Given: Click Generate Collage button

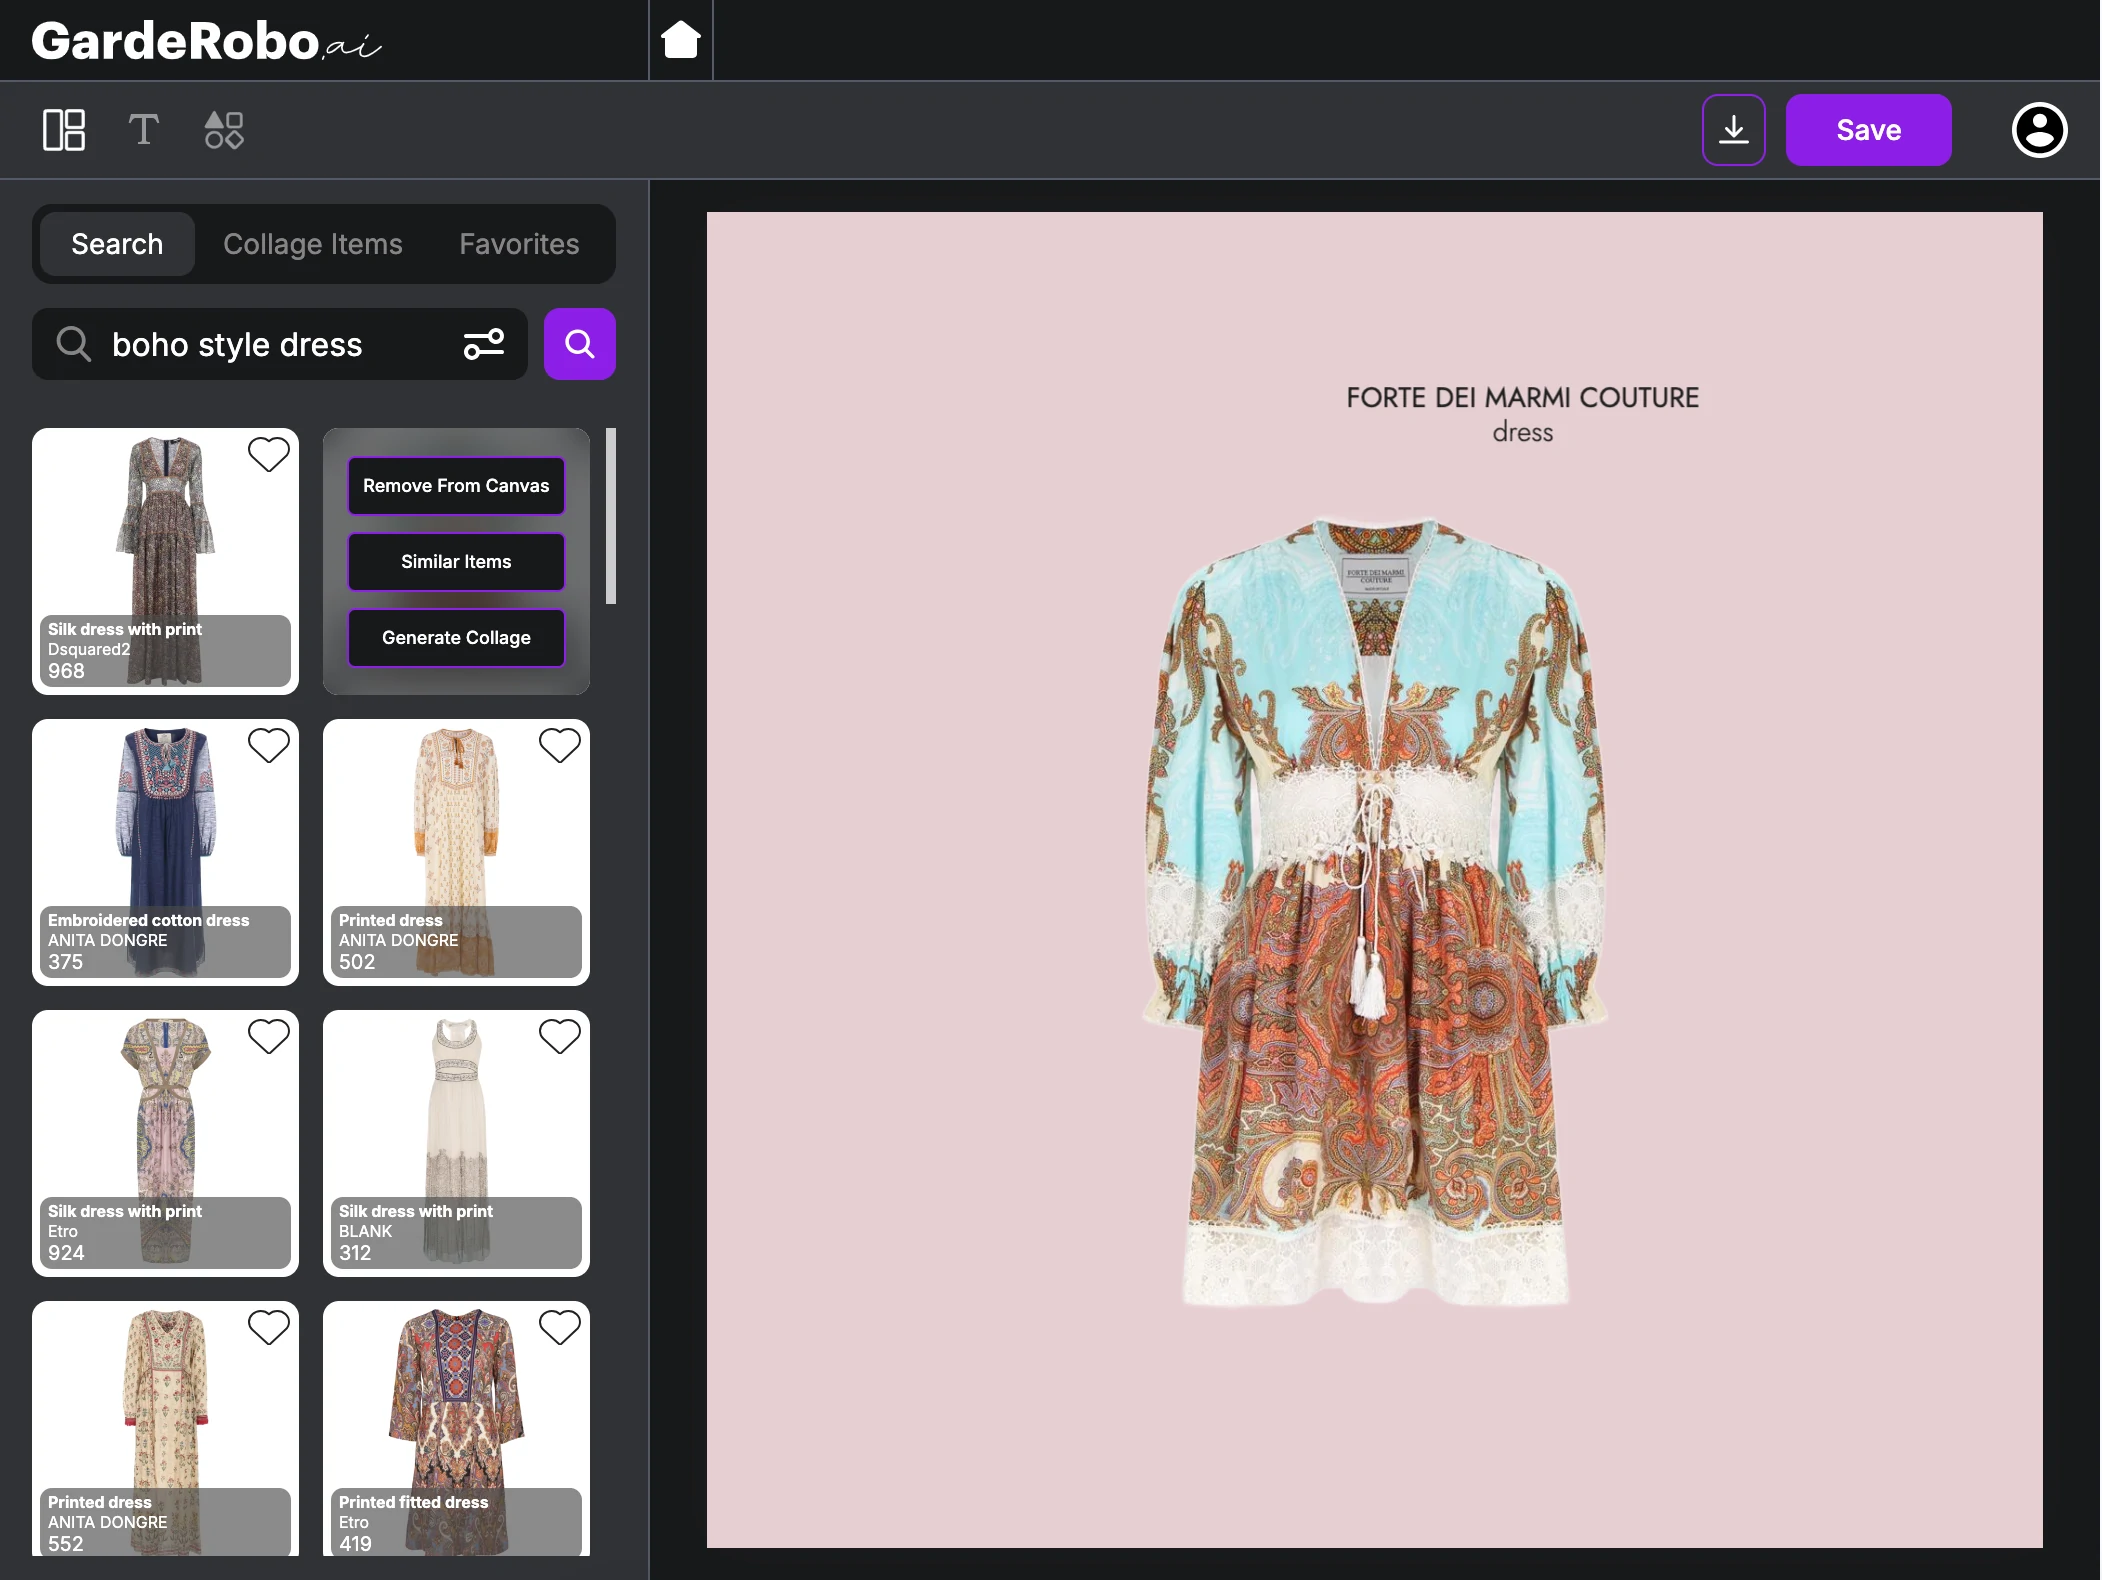Looking at the screenshot, I should click(x=456, y=638).
